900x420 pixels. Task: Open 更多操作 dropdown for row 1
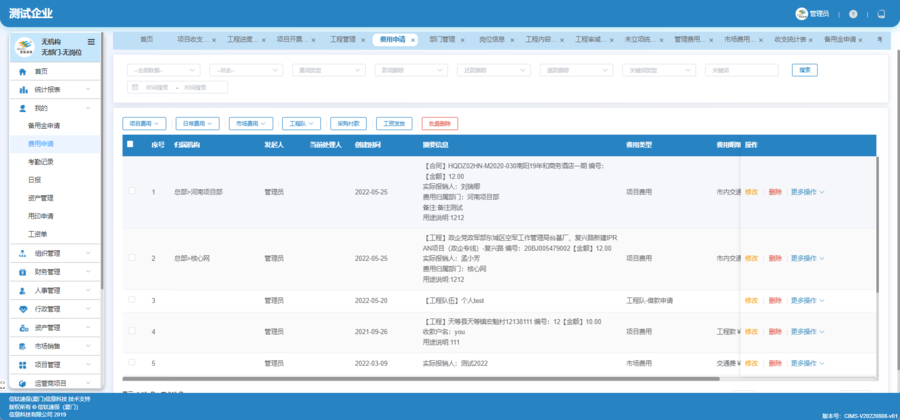pos(807,192)
